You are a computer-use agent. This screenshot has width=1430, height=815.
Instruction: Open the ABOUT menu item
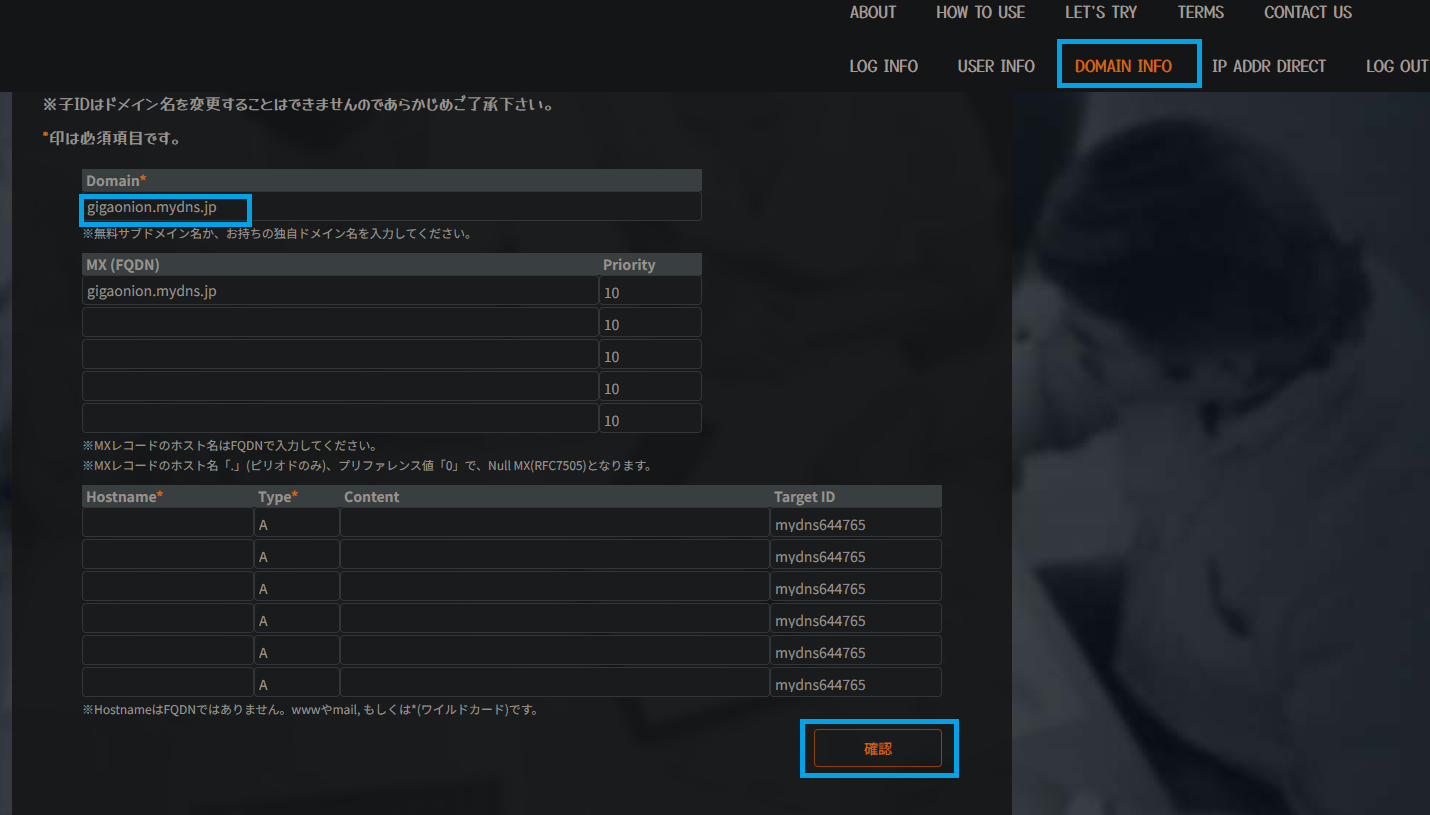tap(871, 12)
